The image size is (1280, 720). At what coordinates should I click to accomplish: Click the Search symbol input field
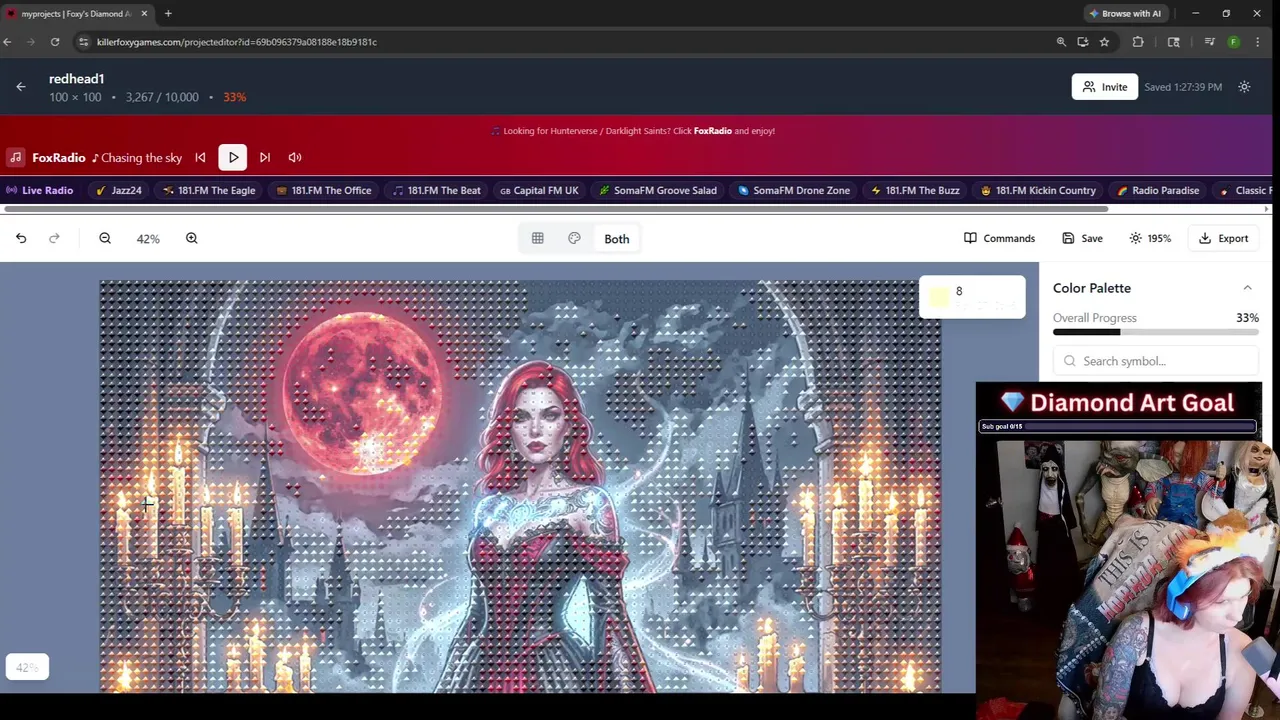[1156, 361]
